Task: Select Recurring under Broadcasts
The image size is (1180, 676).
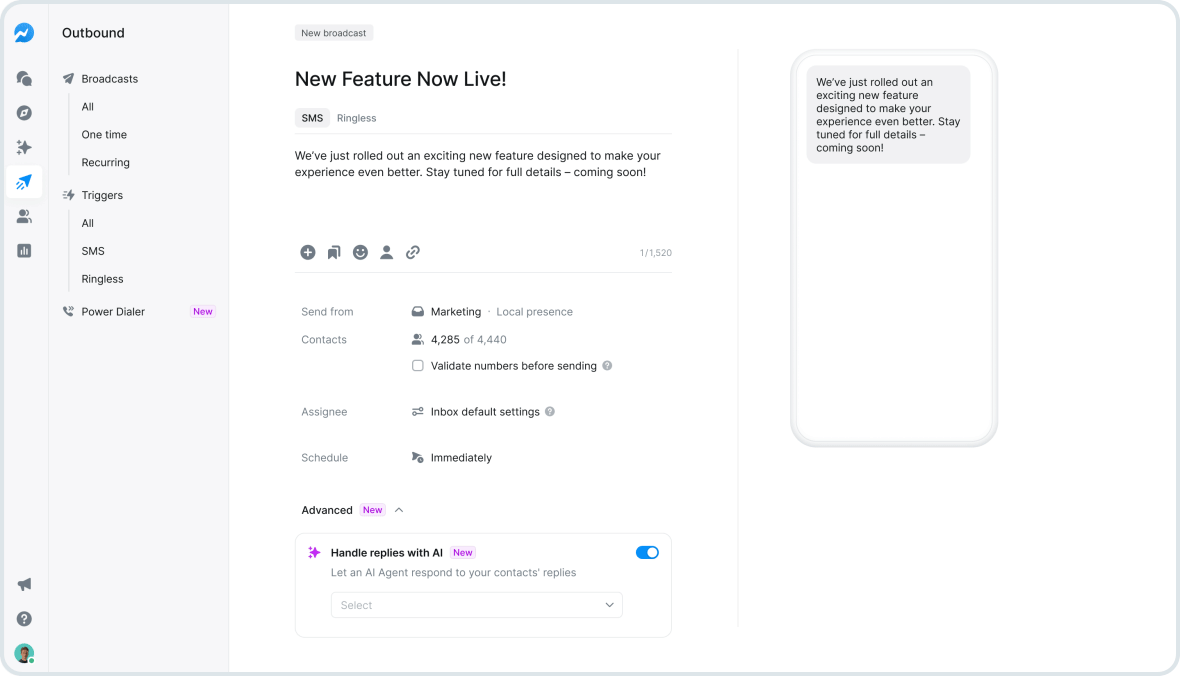Action: click(105, 162)
